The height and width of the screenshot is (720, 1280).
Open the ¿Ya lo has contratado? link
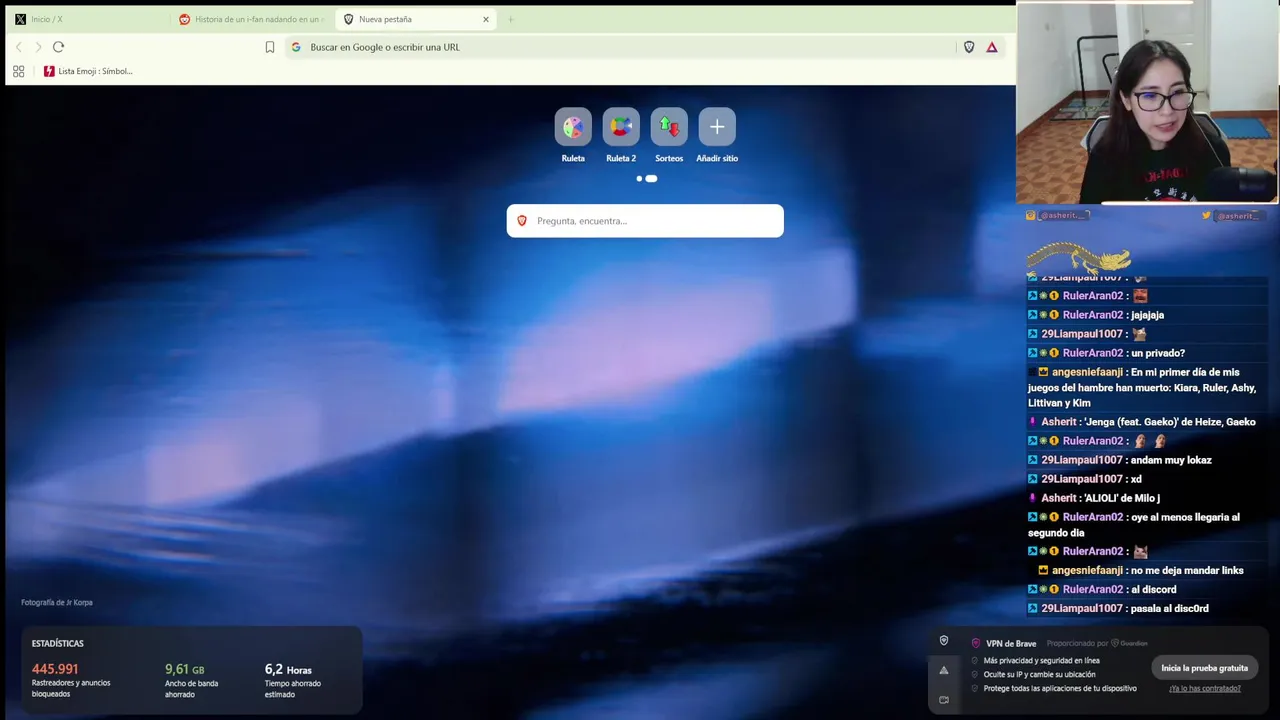(x=1204, y=689)
